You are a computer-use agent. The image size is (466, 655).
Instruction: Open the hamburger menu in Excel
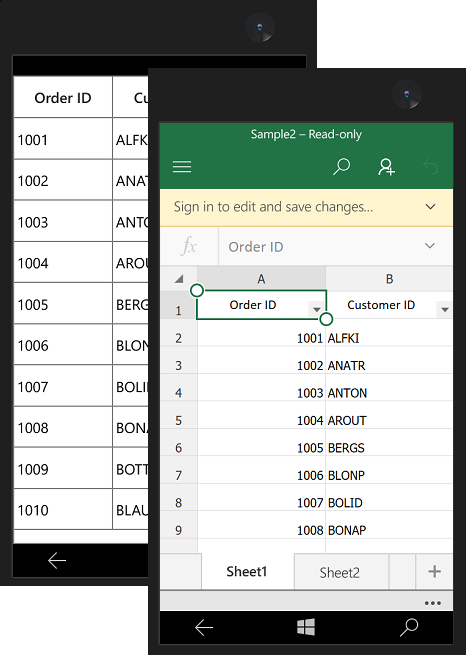tap(182, 167)
